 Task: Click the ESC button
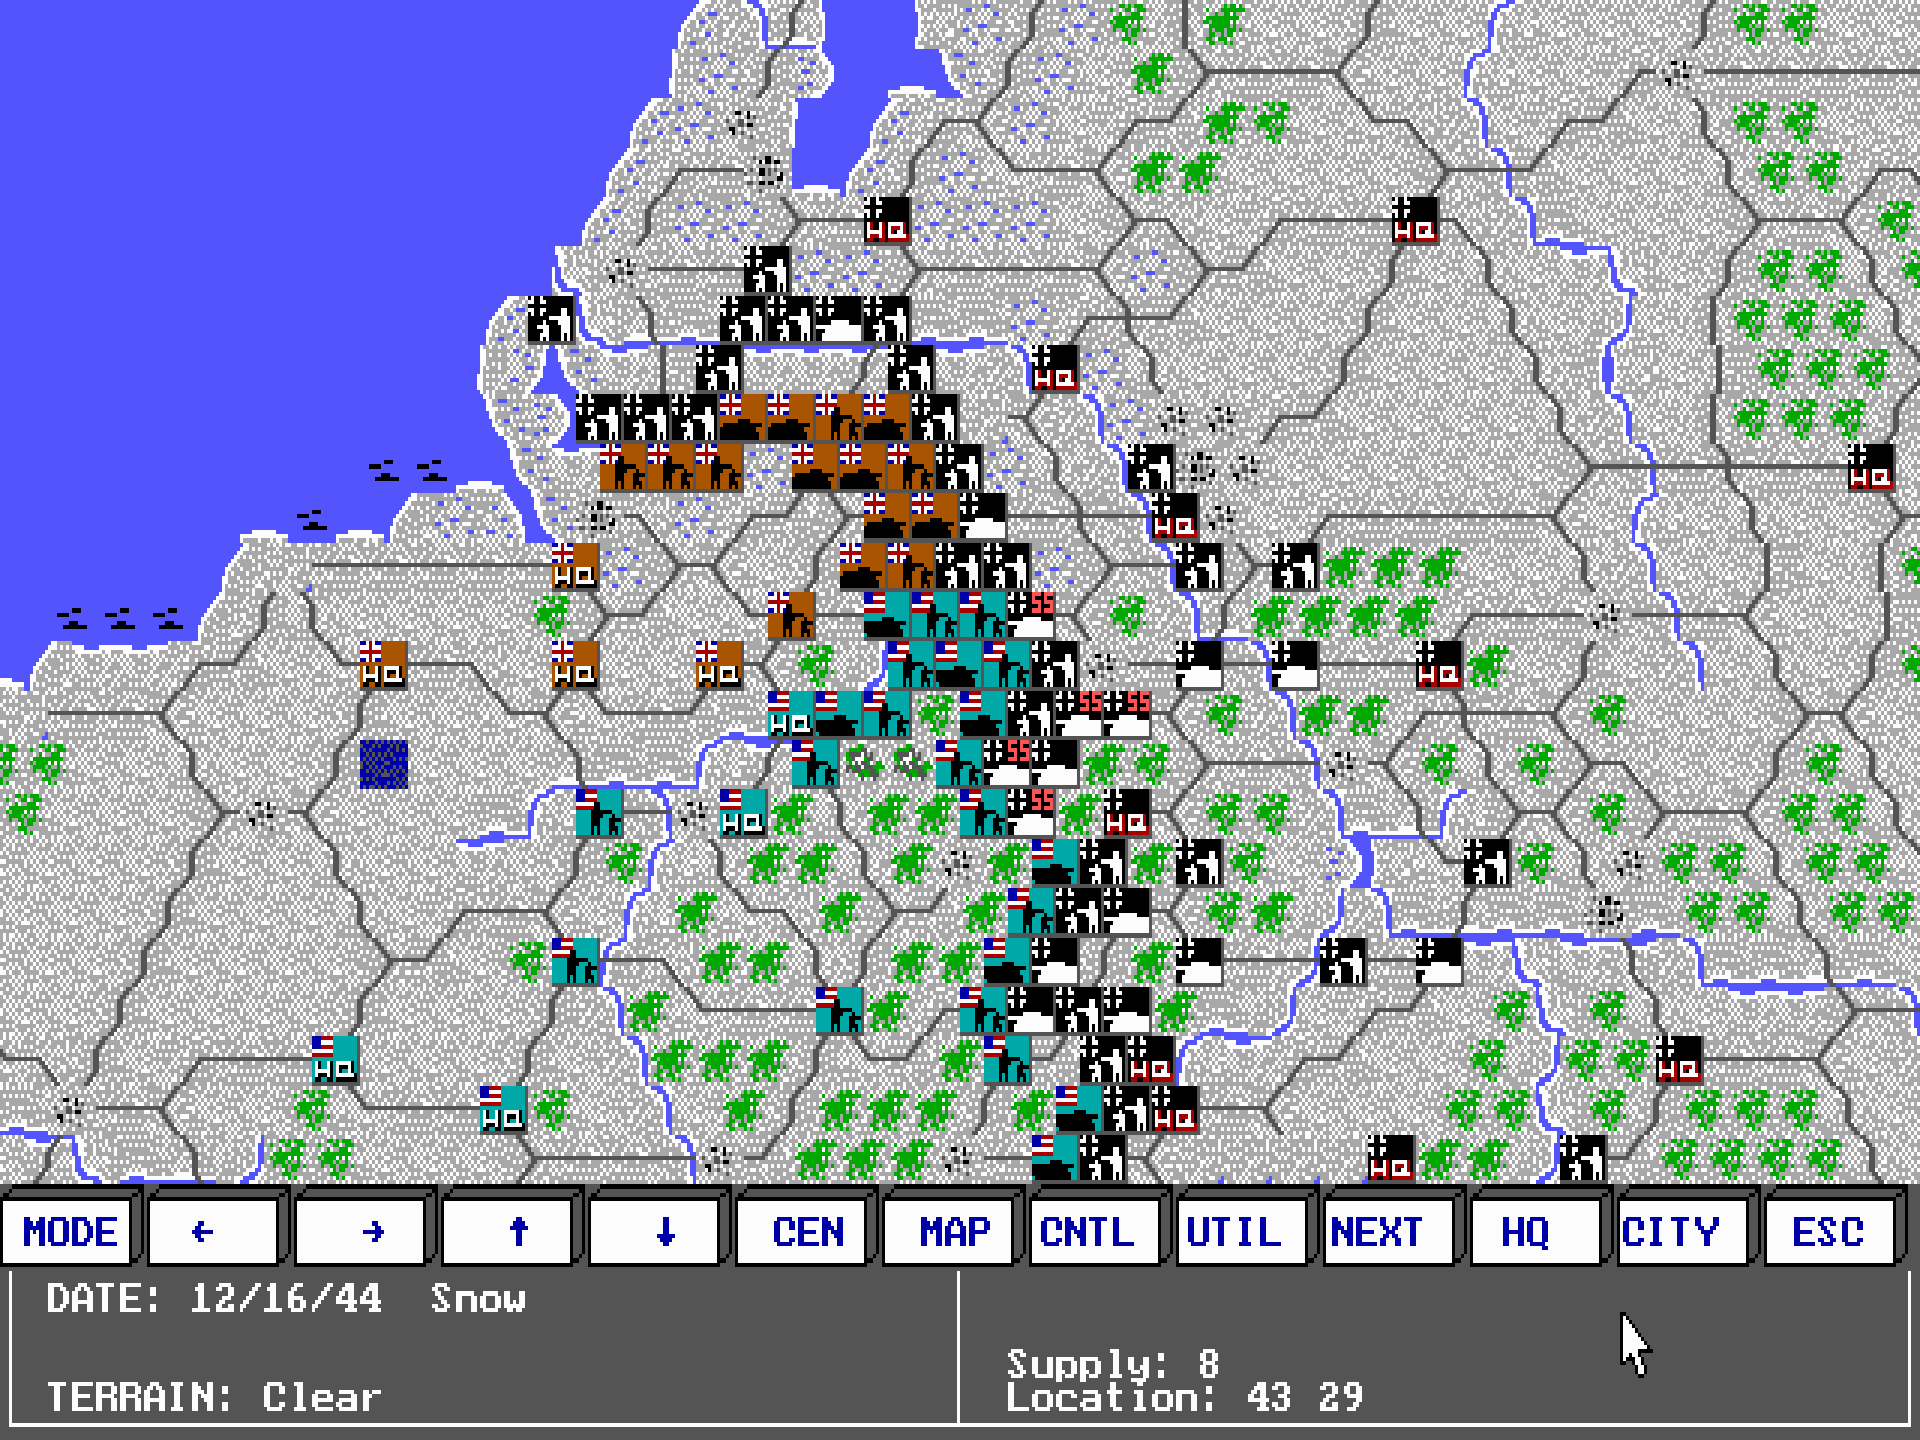coord(1828,1231)
